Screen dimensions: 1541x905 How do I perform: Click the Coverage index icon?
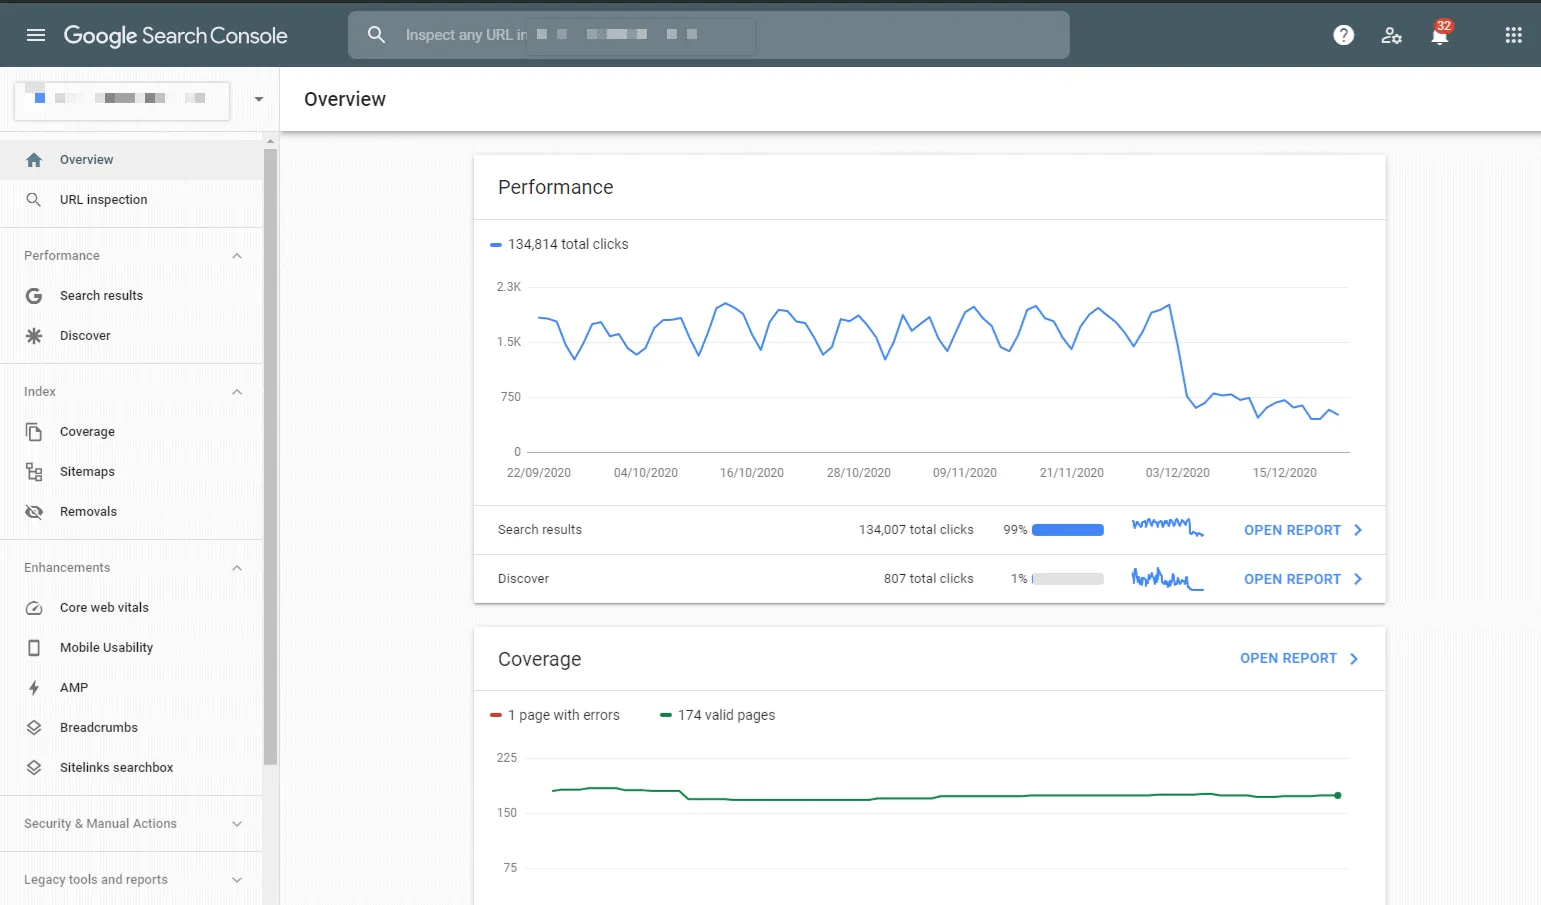tap(33, 431)
